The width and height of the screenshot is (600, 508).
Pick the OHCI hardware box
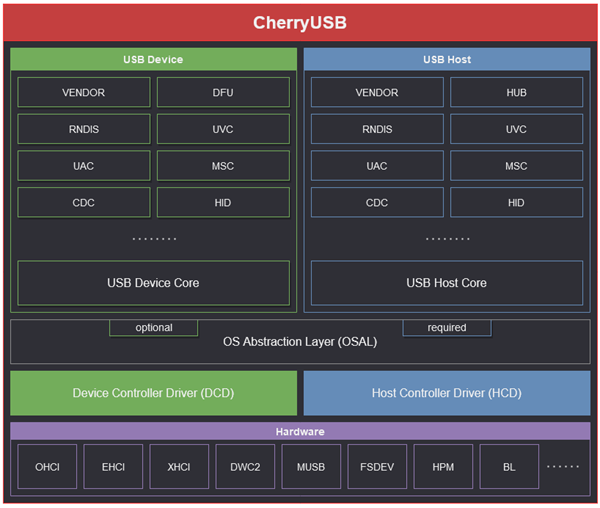tap(47, 466)
